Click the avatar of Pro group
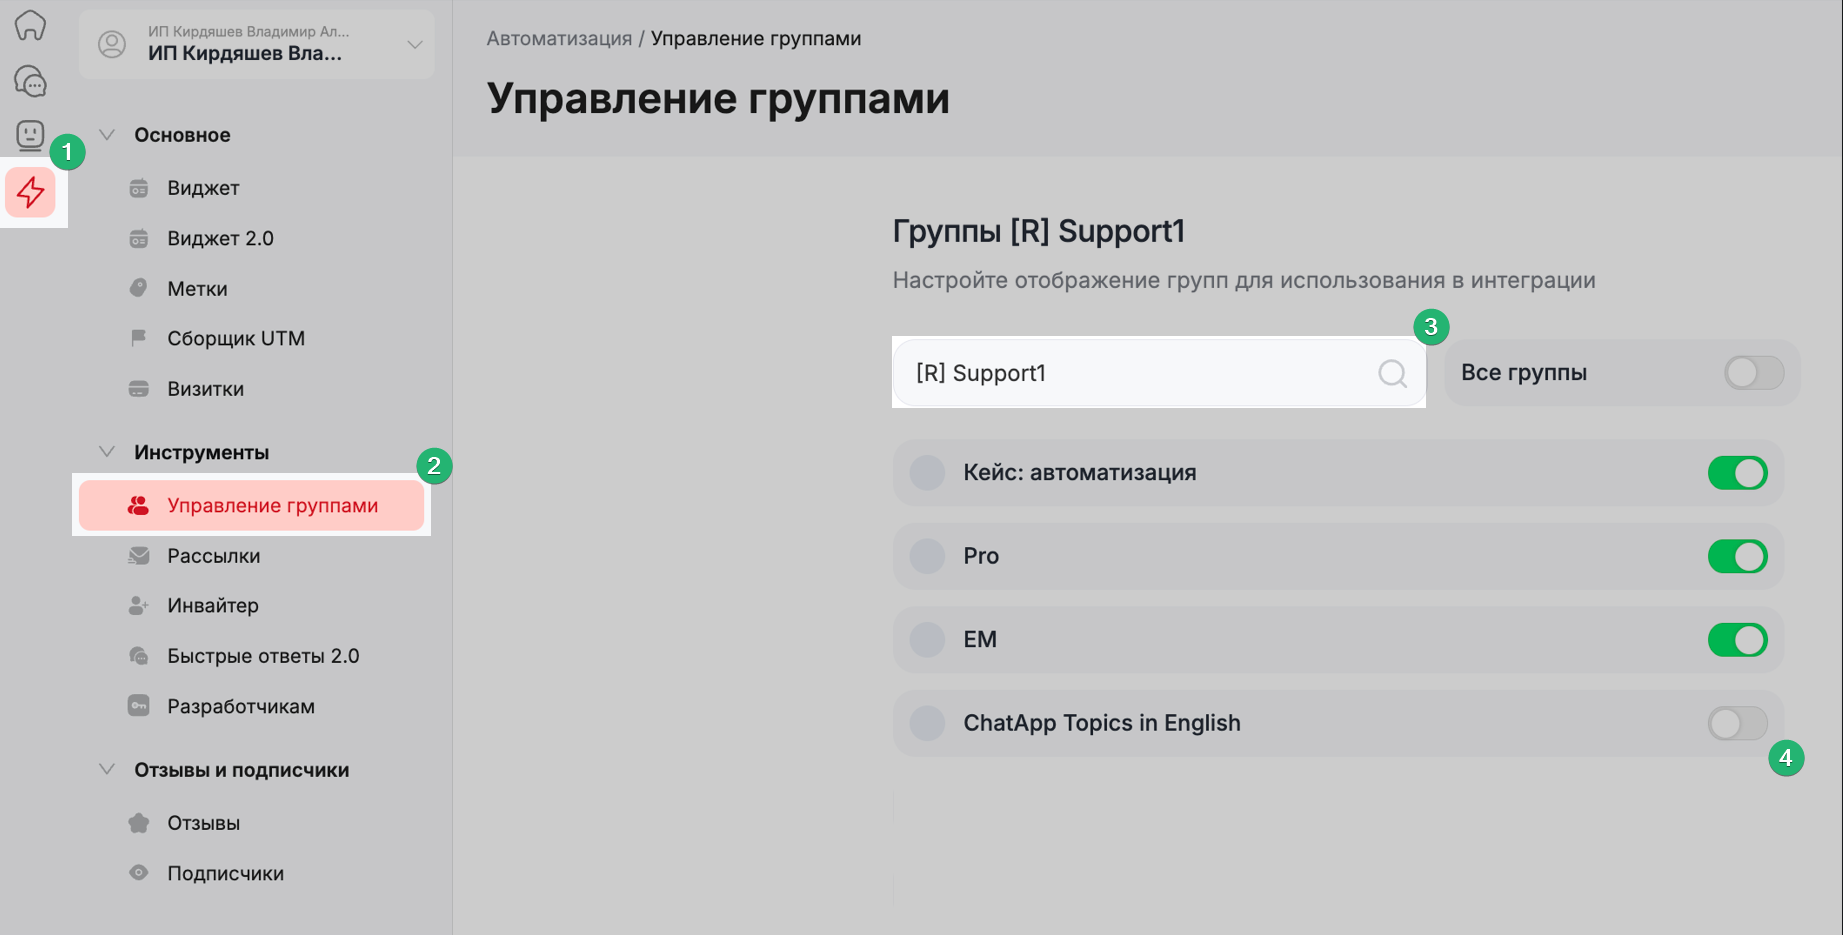Viewport: 1843px width, 935px height. click(927, 556)
